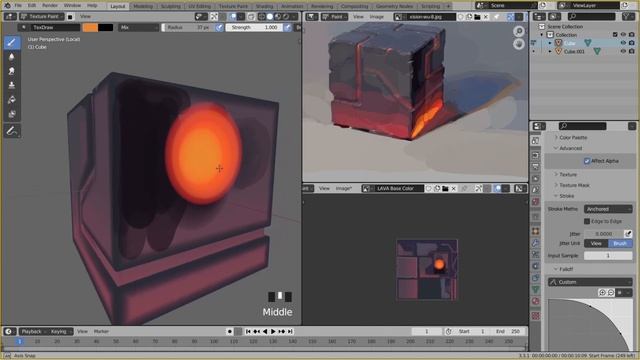640x360 pixels.
Task: Toggle Collection exclude checkbox in outliner
Action: (x=615, y=35)
